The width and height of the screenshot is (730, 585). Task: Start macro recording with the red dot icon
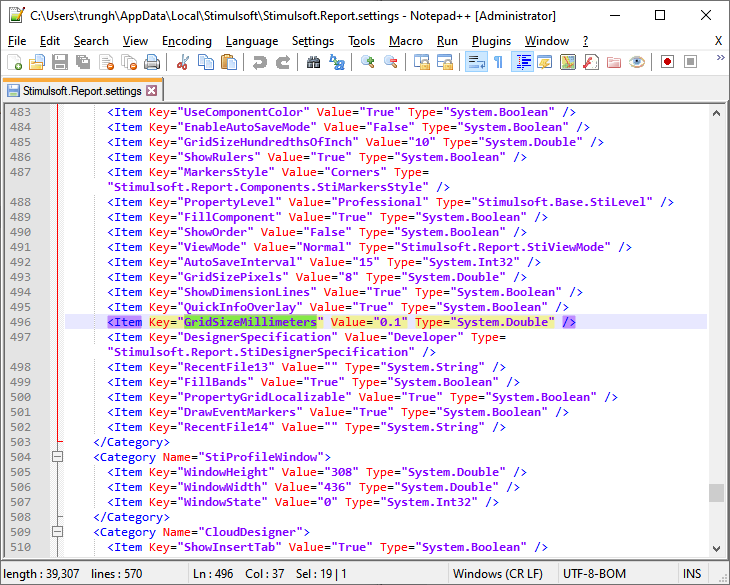(667, 62)
